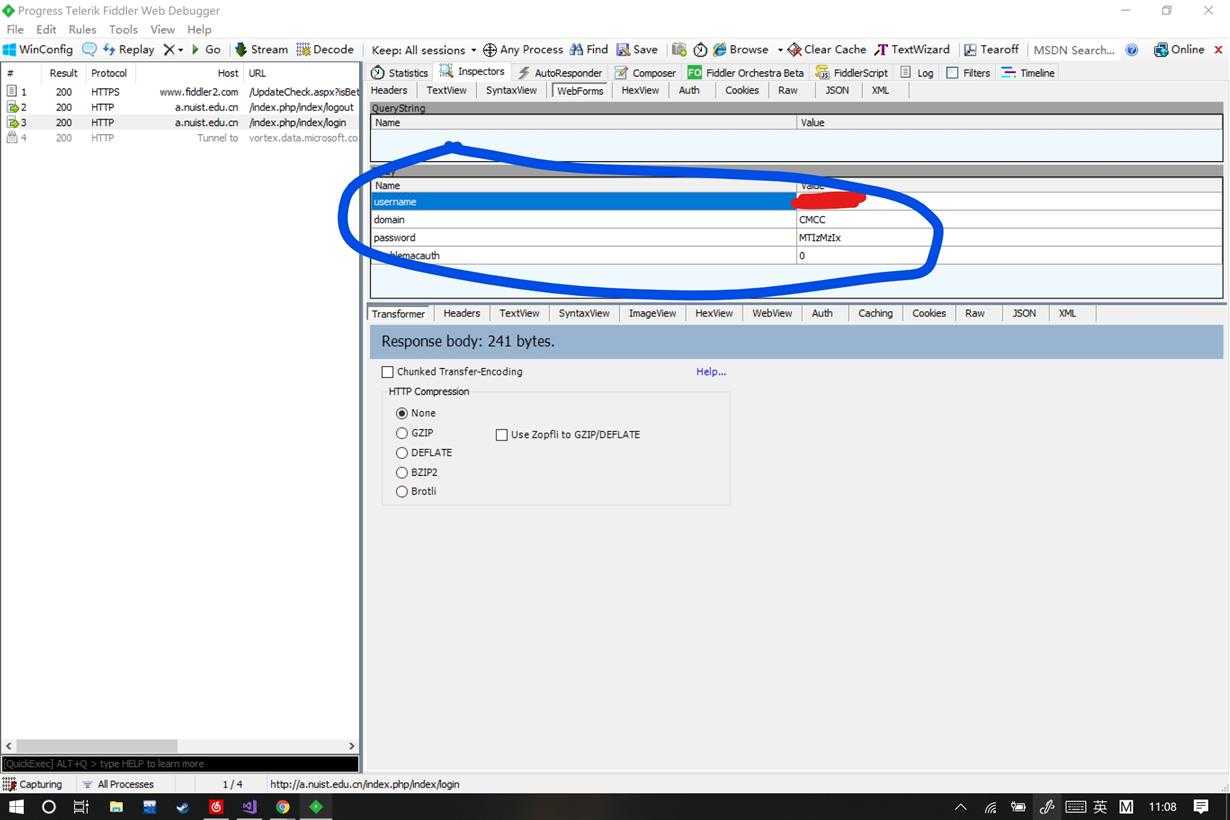Open the View menu

tap(162, 29)
